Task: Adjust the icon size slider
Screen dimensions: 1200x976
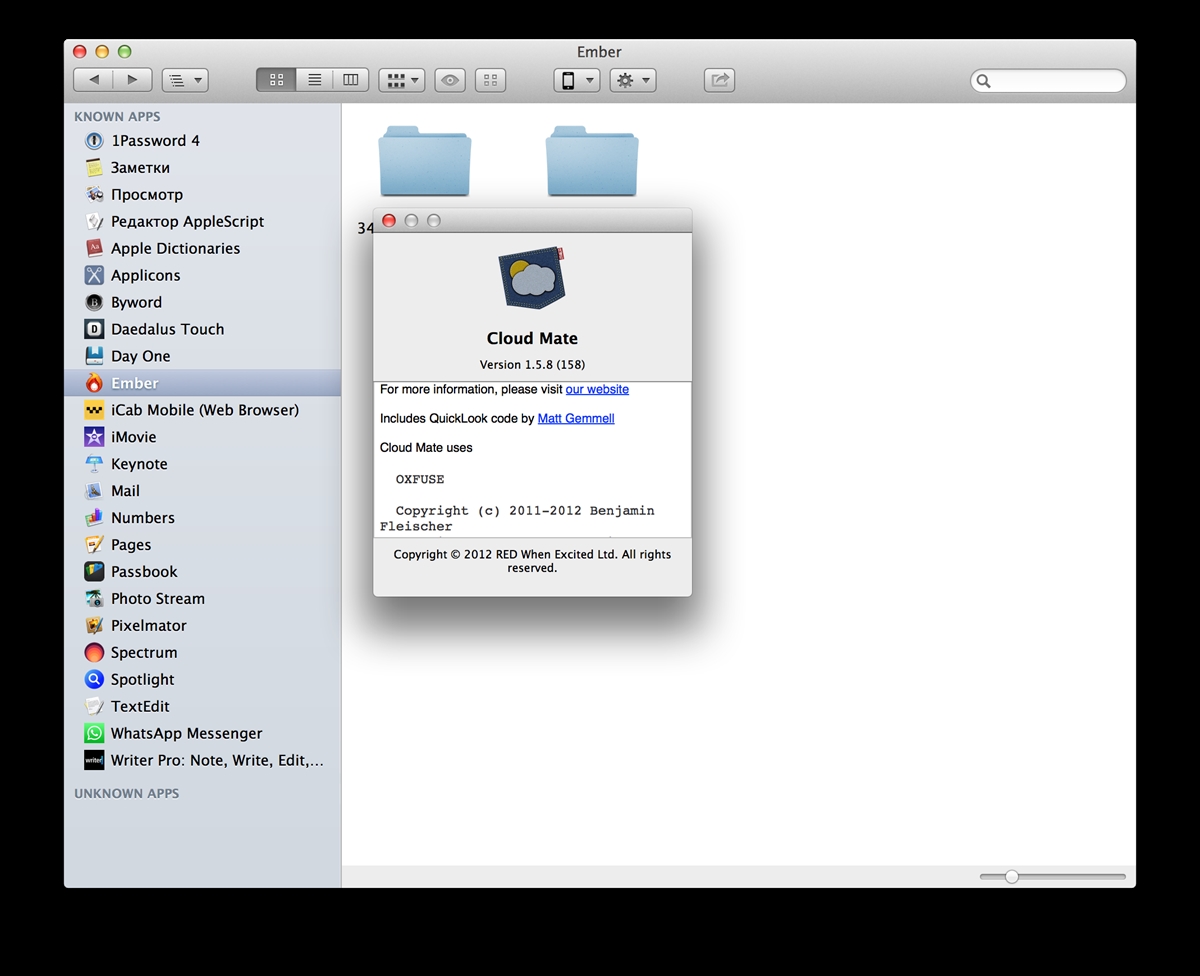Action: (1012, 877)
